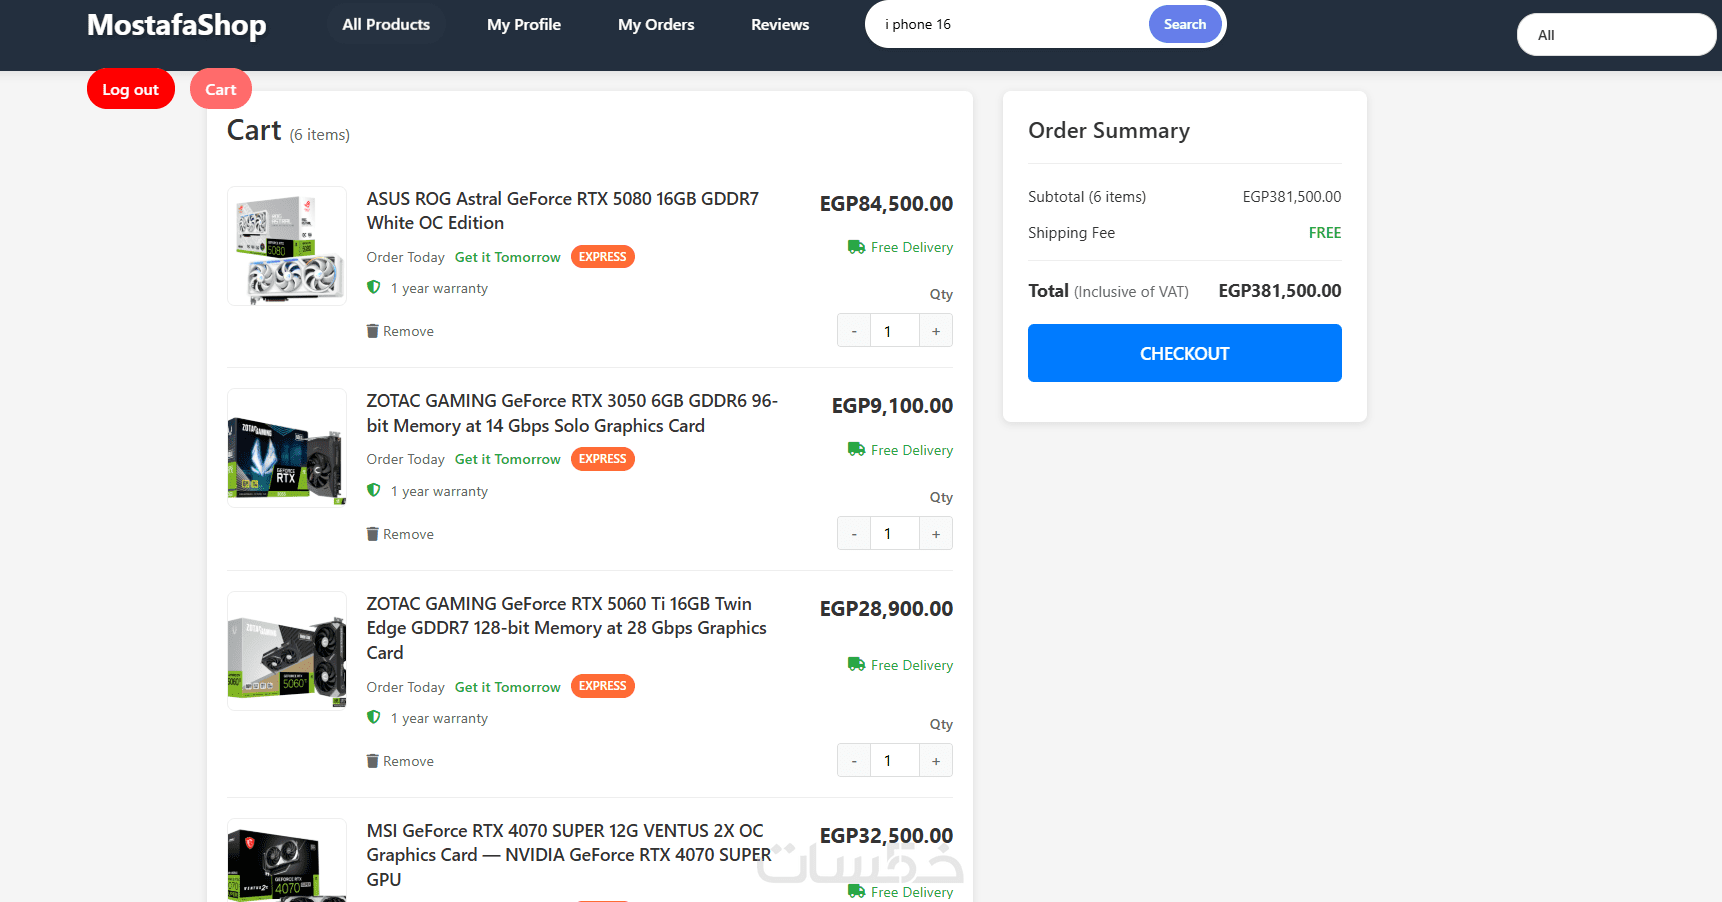Click the EGP28,900.00 price
This screenshot has height=902, width=1722.
point(886,609)
